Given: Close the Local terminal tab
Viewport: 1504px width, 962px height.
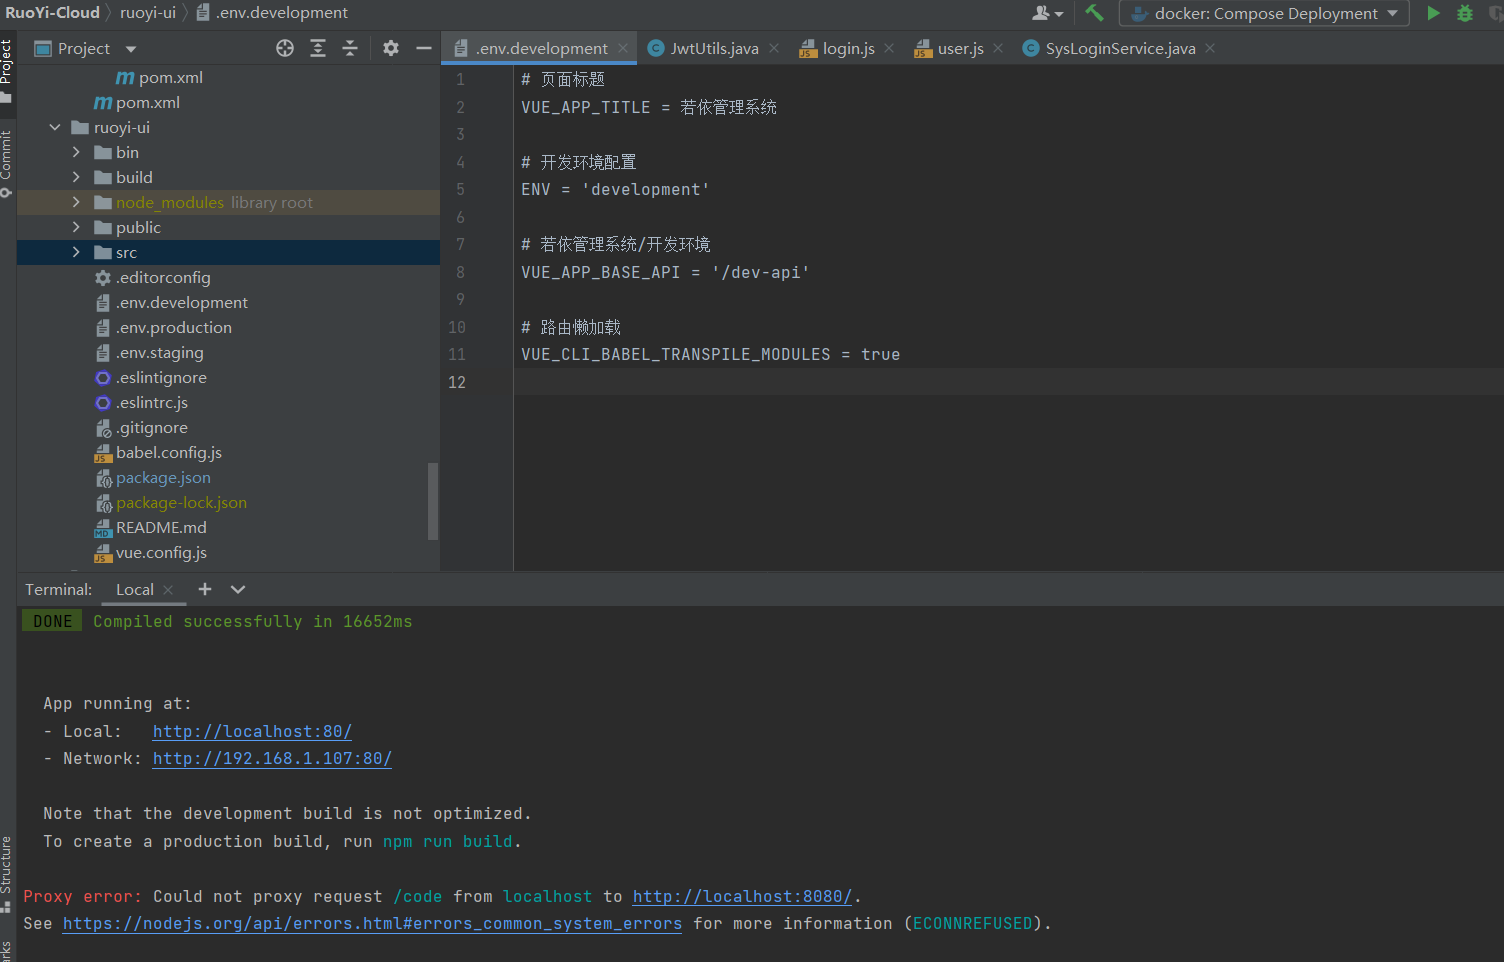Looking at the screenshot, I should pos(168,590).
